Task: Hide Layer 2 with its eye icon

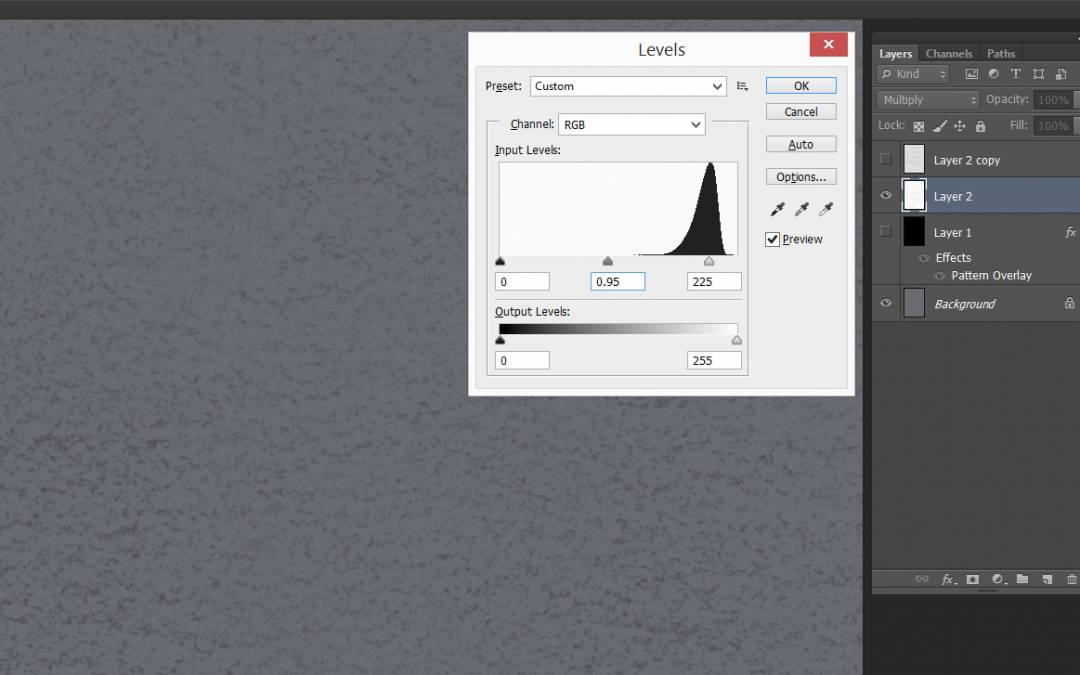Action: [x=885, y=196]
